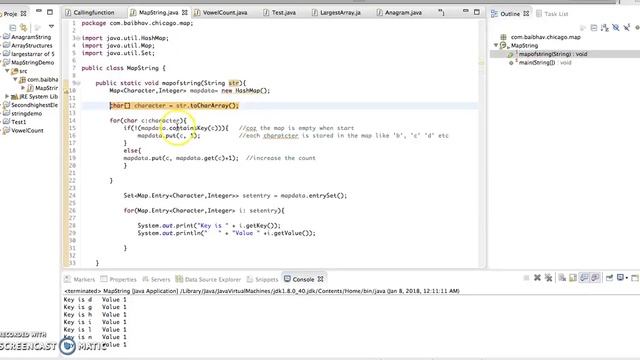The height and width of the screenshot is (360, 640).
Task: Select the Console view tab
Action: tap(303, 279)
